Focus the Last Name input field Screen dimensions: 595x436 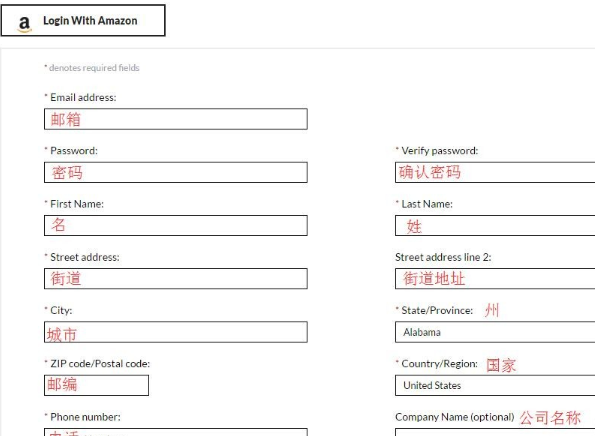495,225
